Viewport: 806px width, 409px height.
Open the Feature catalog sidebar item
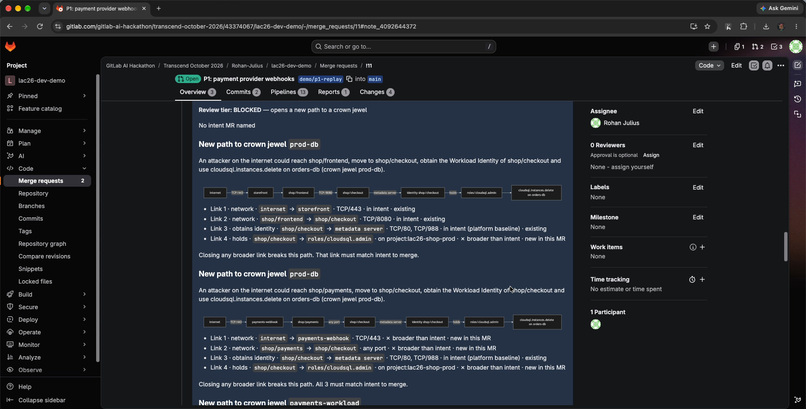pos(40,108)
